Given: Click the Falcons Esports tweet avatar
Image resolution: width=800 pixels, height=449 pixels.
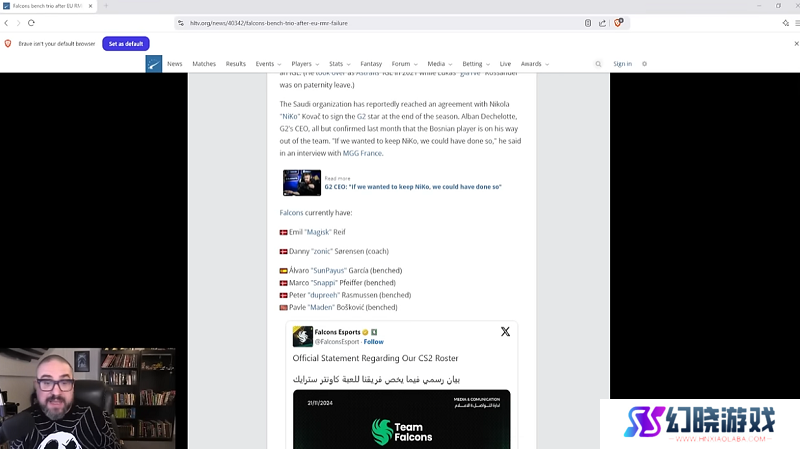Looking at the screenshot, I should (303, 336).
